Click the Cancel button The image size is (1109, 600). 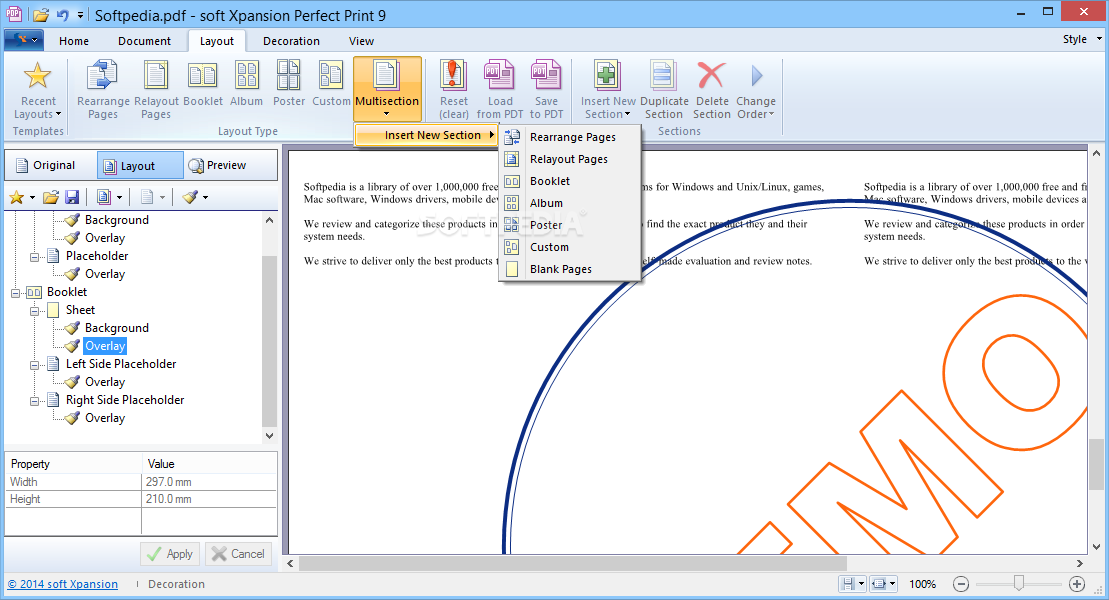[x=238, y=554]
